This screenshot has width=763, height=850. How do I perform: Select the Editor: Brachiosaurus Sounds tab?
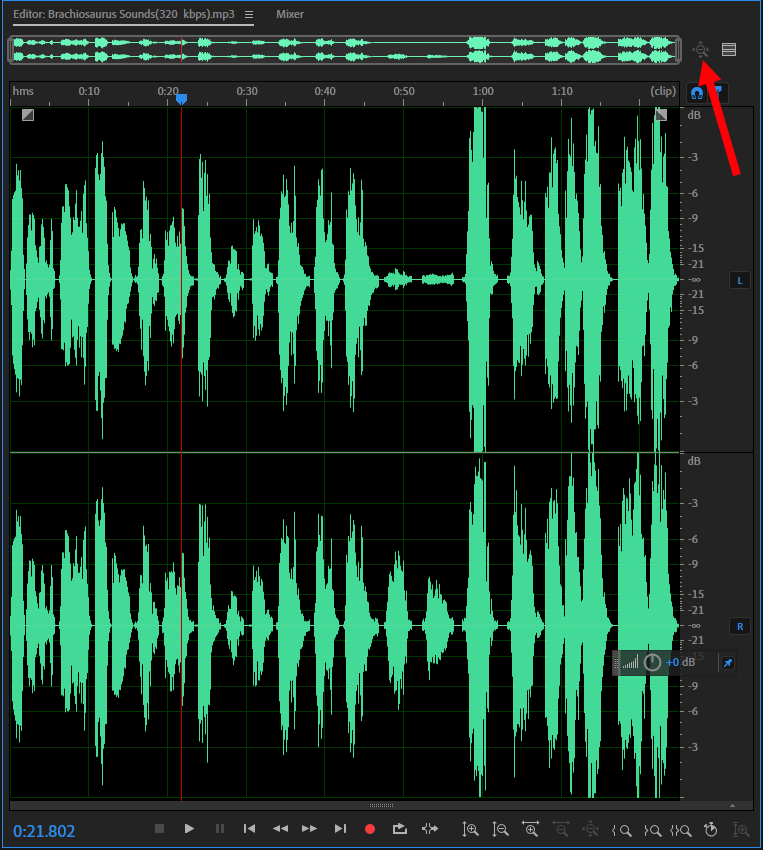pos(124,14)
